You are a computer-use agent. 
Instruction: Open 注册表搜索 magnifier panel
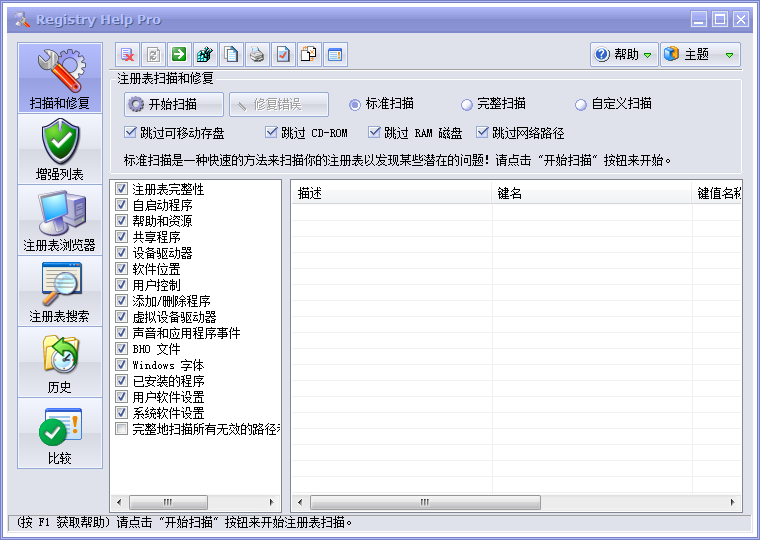[x=60, y=292]
